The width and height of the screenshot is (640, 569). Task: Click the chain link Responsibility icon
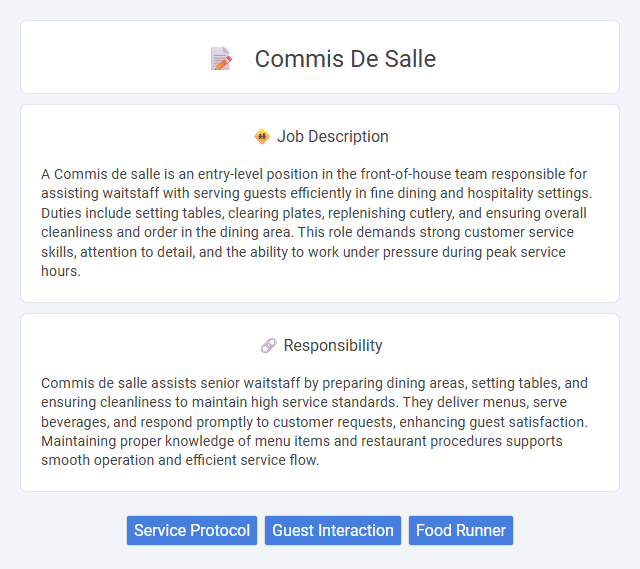coord(268,346)
